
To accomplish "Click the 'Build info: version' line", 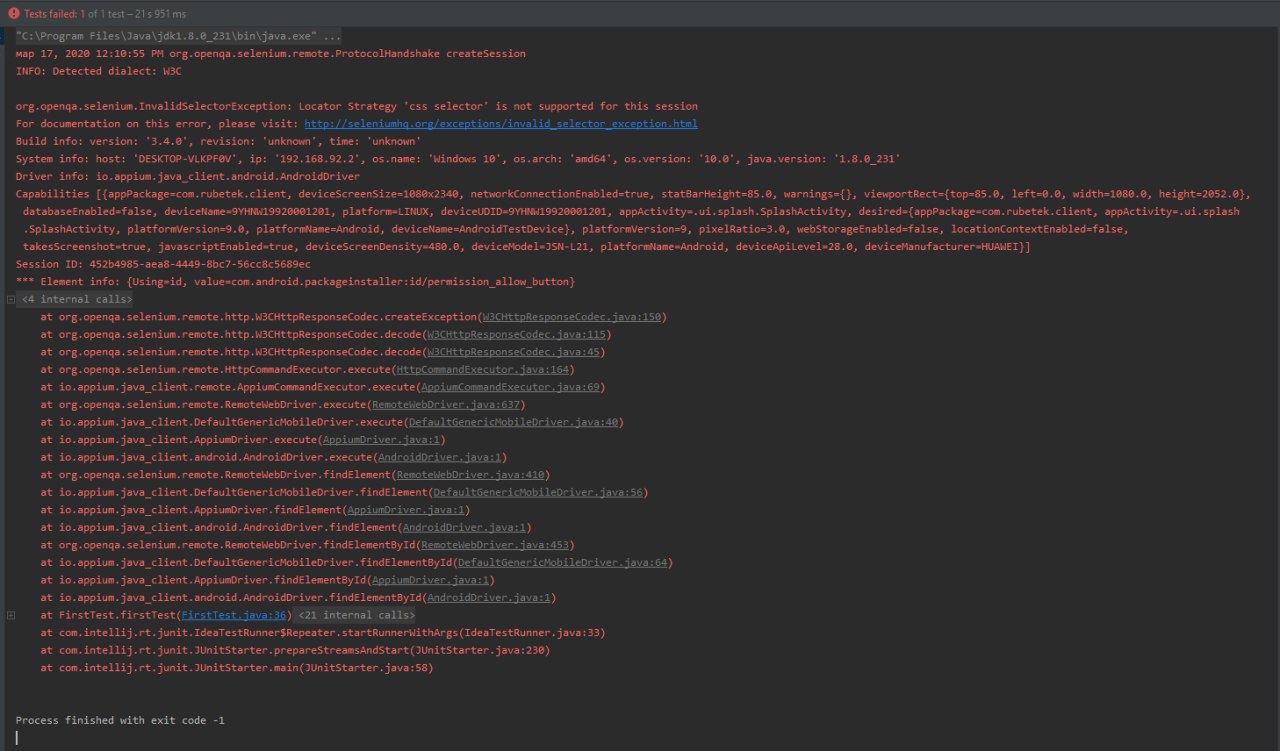I will 218,142.
